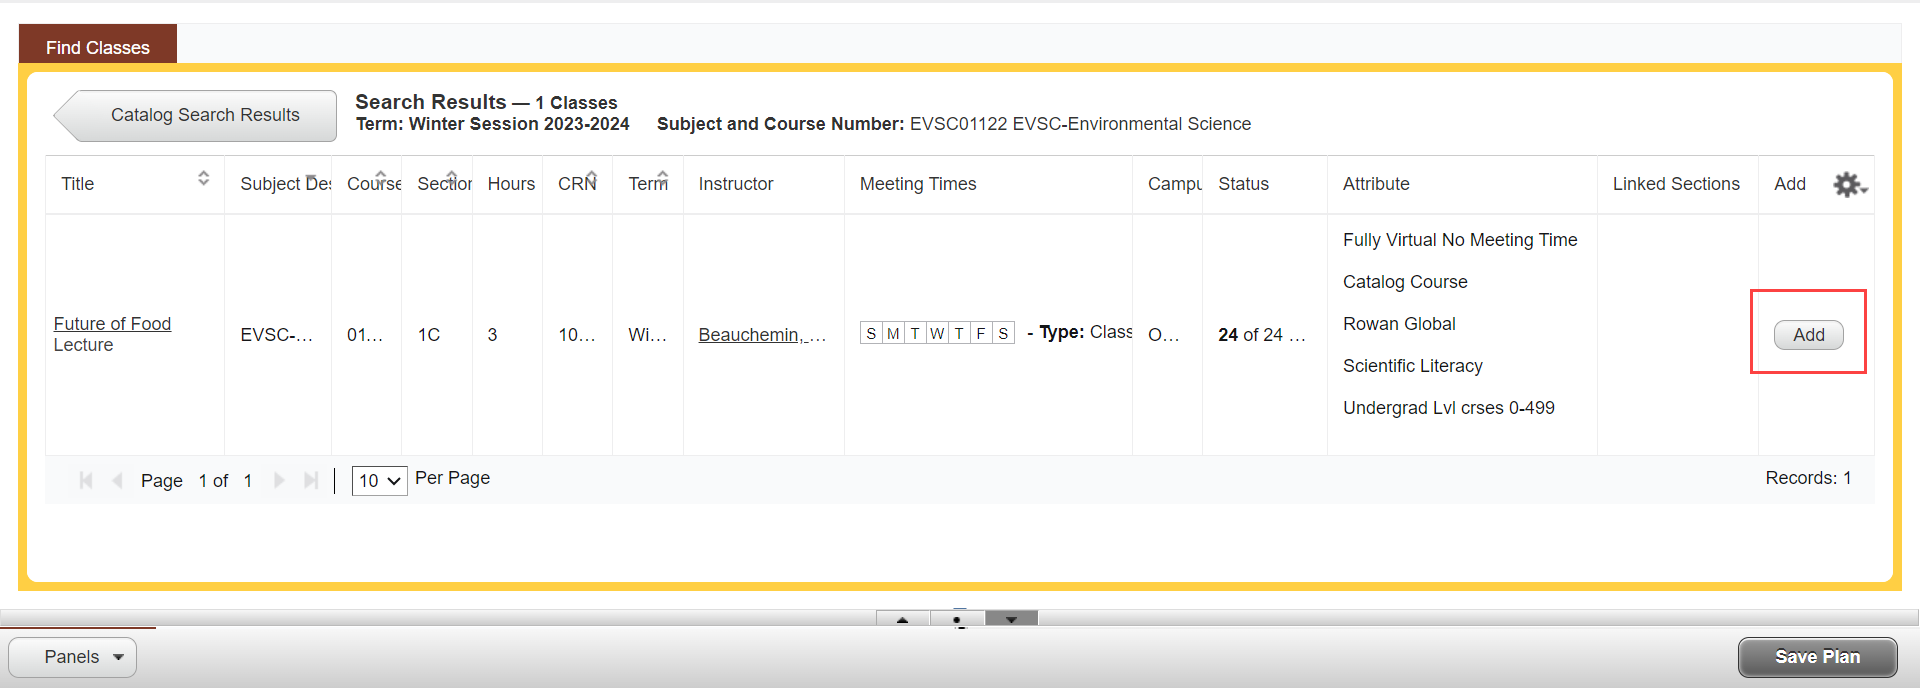Screen dimensions: 1920x688
Task: Sort by the Instructor column header
Action: coord(736,184)
